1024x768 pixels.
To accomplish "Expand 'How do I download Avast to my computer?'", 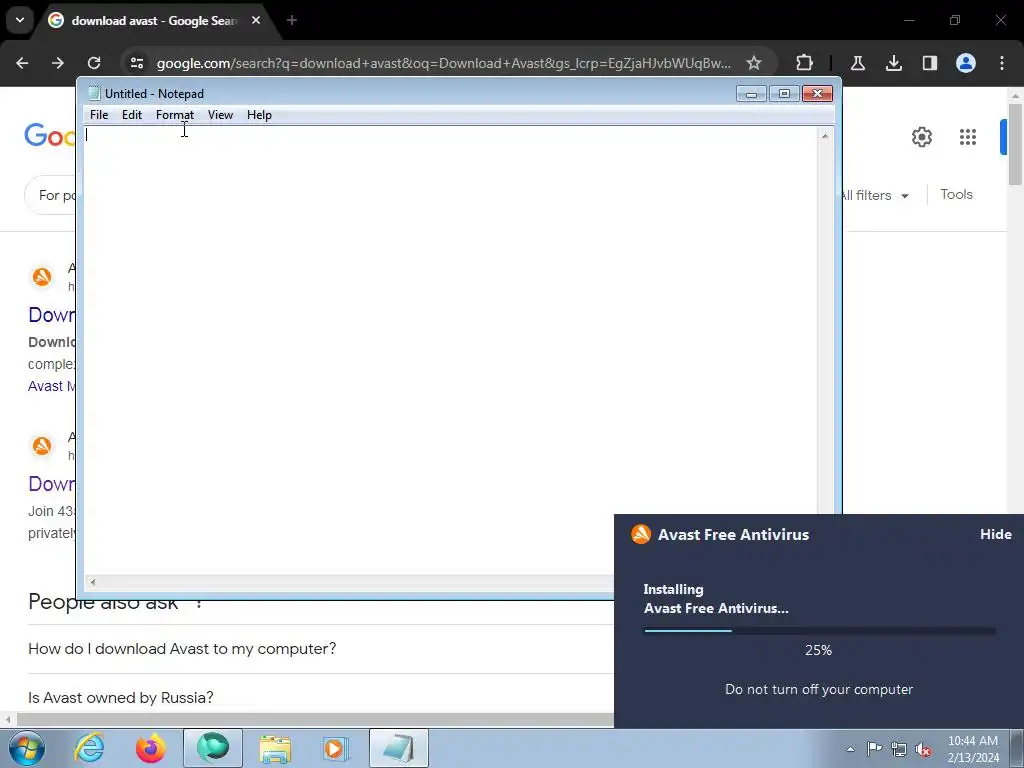I will pos(320,648).
